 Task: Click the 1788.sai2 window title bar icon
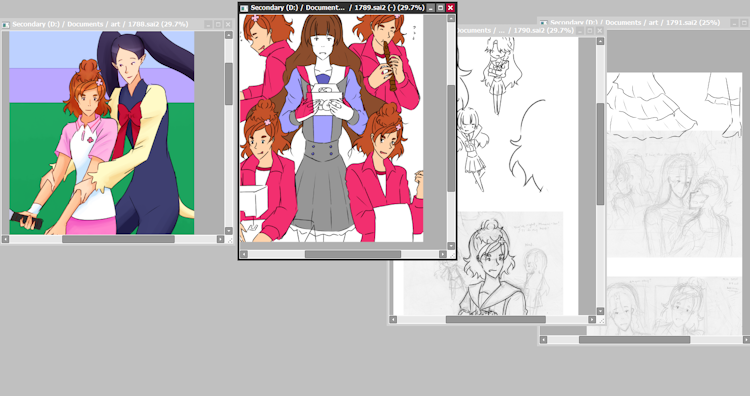tap(6, 24)
